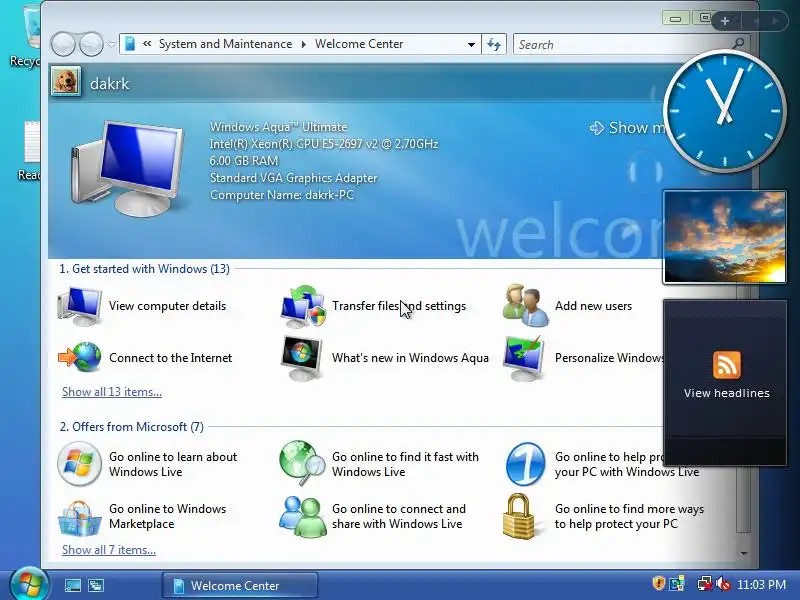Viewport: 800px width, 600px height.
Task: Open Connect to the Internet globe icon
Action: point(80,357)
